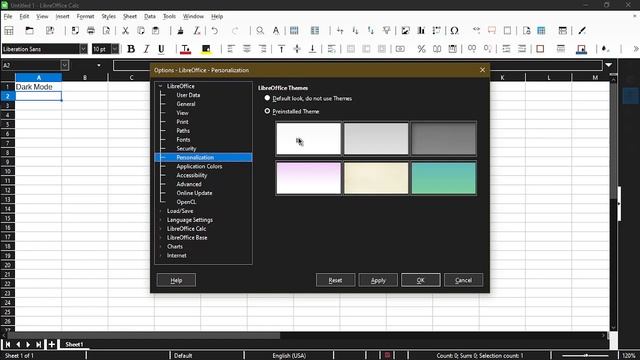Viewport: 640px width, 360px height.
Task: Click cell A1 containing Dark Mode
Action: click(x=38, y=87)
